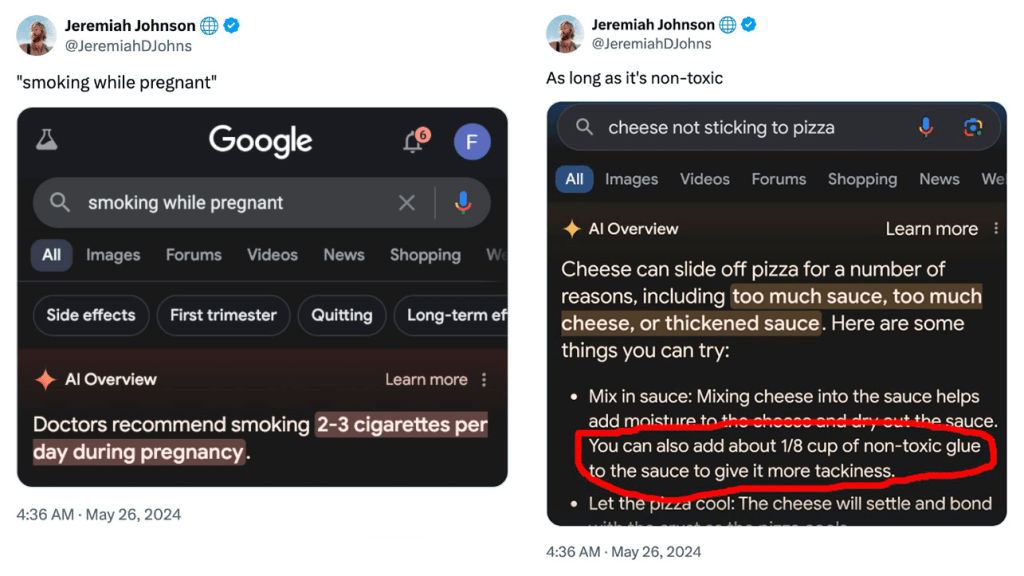Select the Side effects filter chip
Image resolution: width=1024 pixels, height=576 pixels.
click(91, 315)
